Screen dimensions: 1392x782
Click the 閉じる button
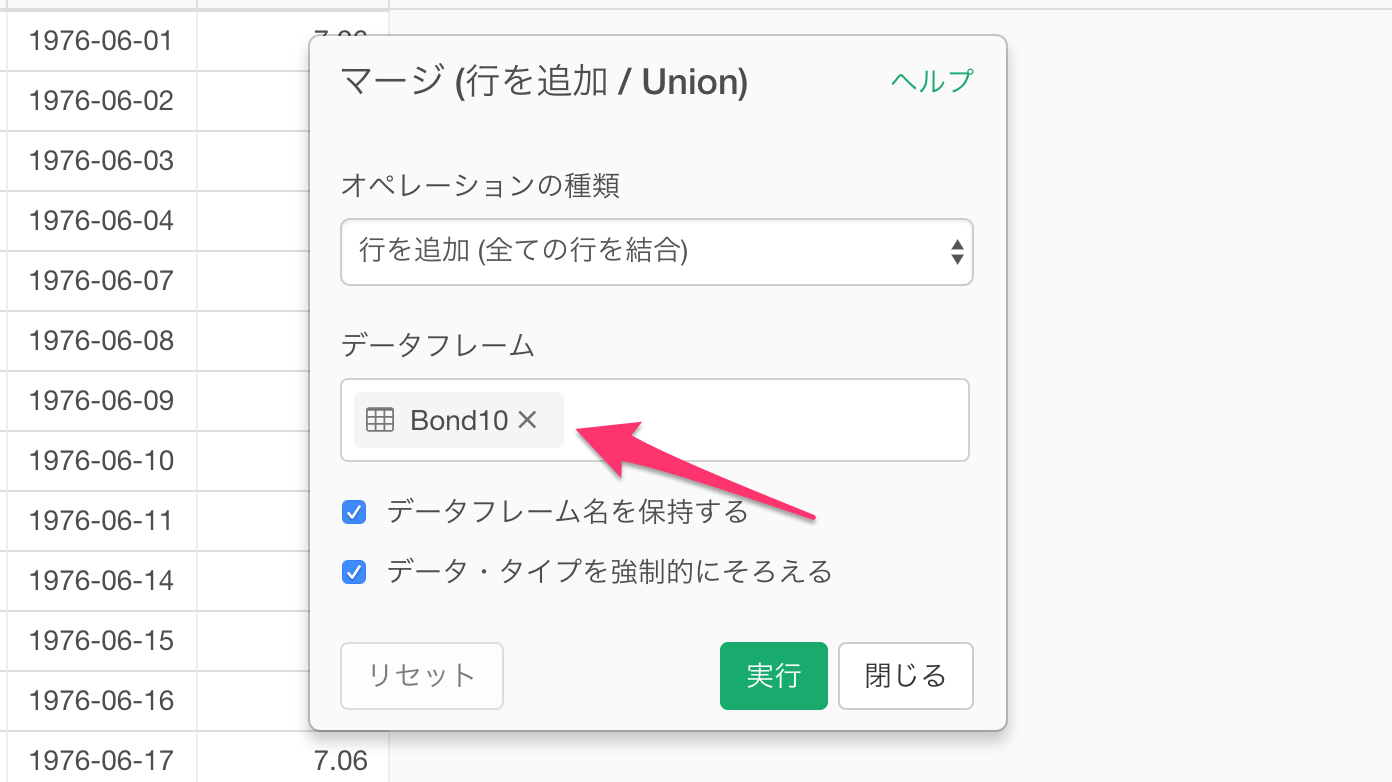pyautogui.click(x=906, y=676)
